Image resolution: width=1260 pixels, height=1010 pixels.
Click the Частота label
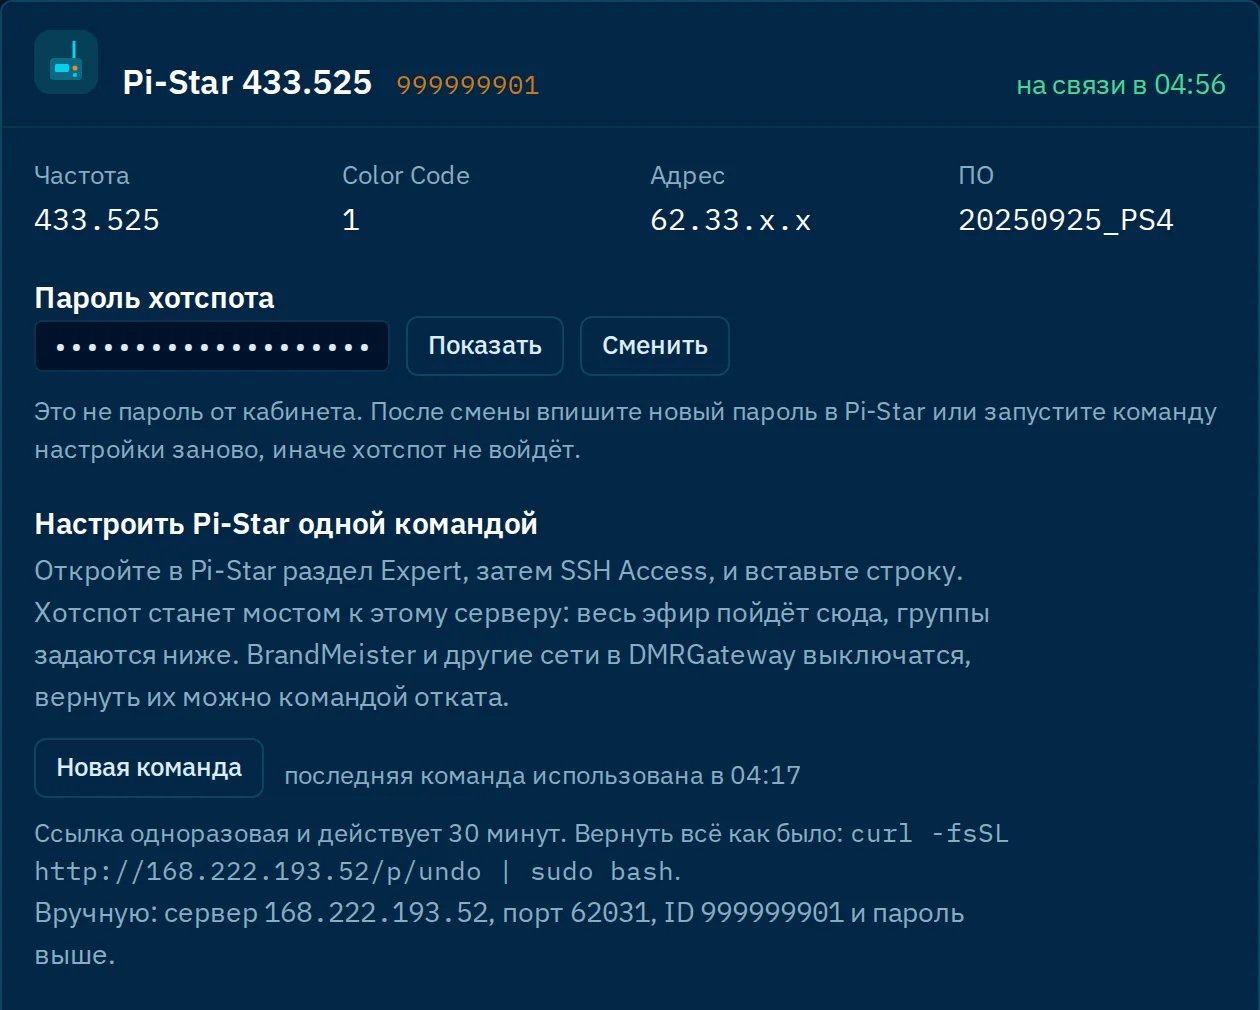tap(82, 176)
